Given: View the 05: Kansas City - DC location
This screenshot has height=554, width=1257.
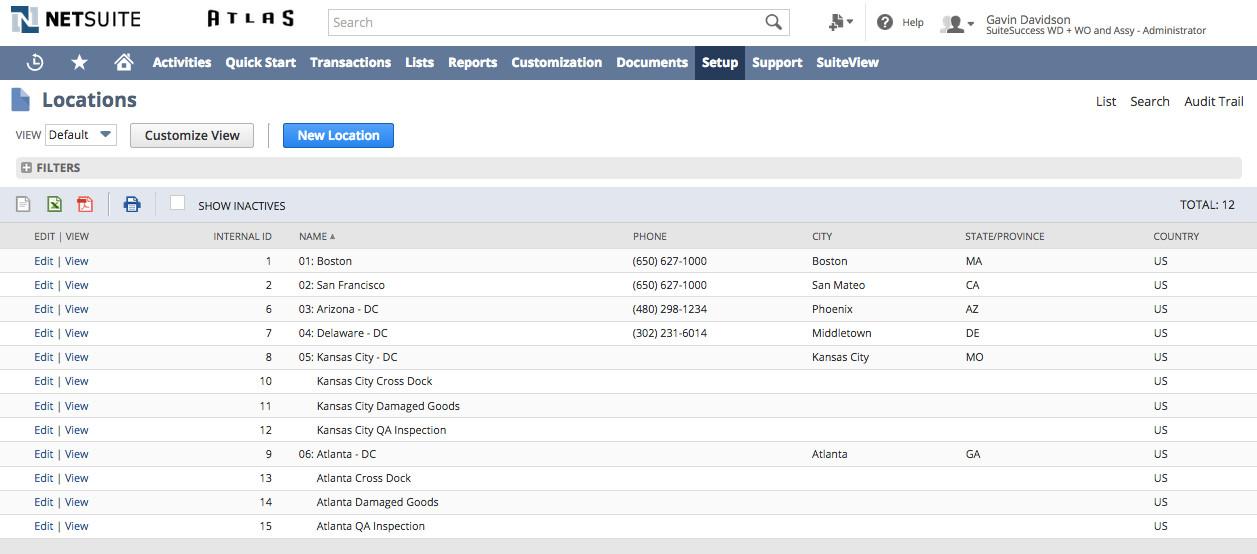Looking at the screenshot, I should click(x=77, y=357).
